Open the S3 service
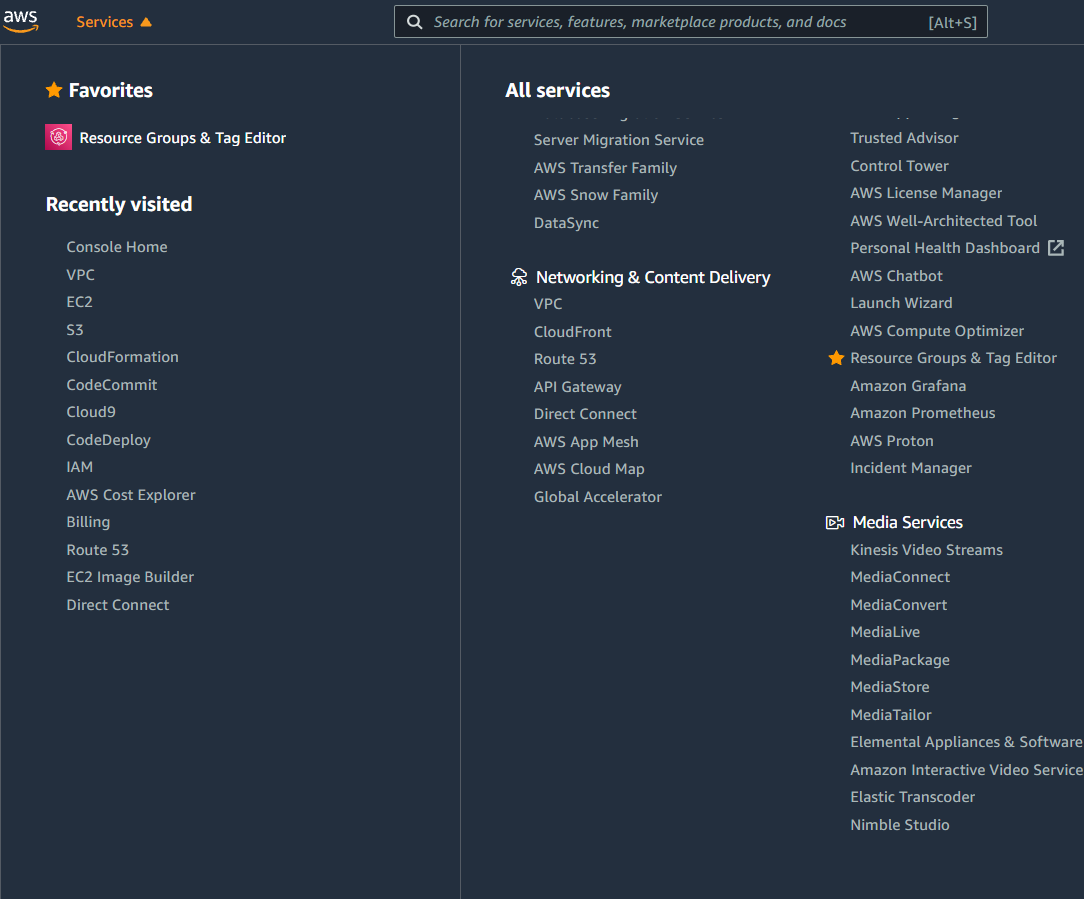Image resolution: width=1084 pixels, height=899 pixels. [x=74, y=329]
